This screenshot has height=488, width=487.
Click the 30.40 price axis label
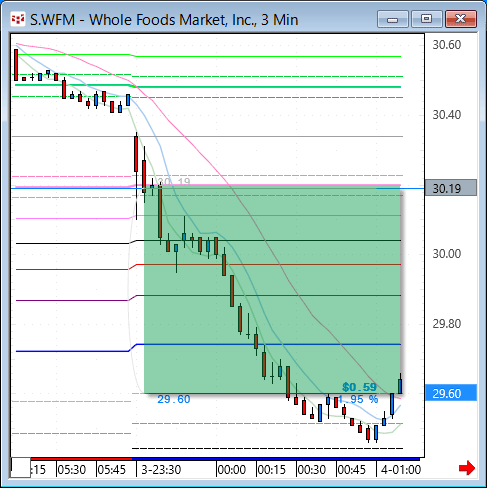(x=447, y=115)
